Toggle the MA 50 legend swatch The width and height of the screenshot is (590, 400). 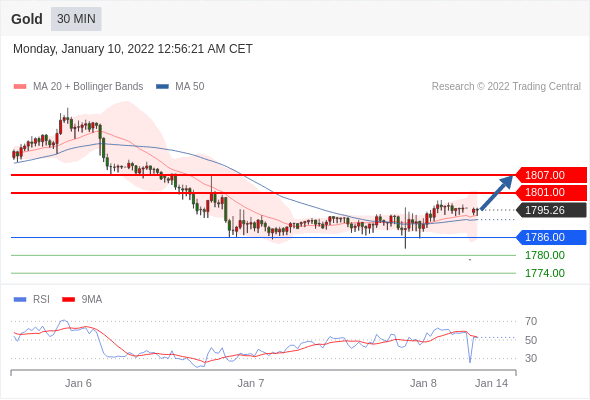162,87
